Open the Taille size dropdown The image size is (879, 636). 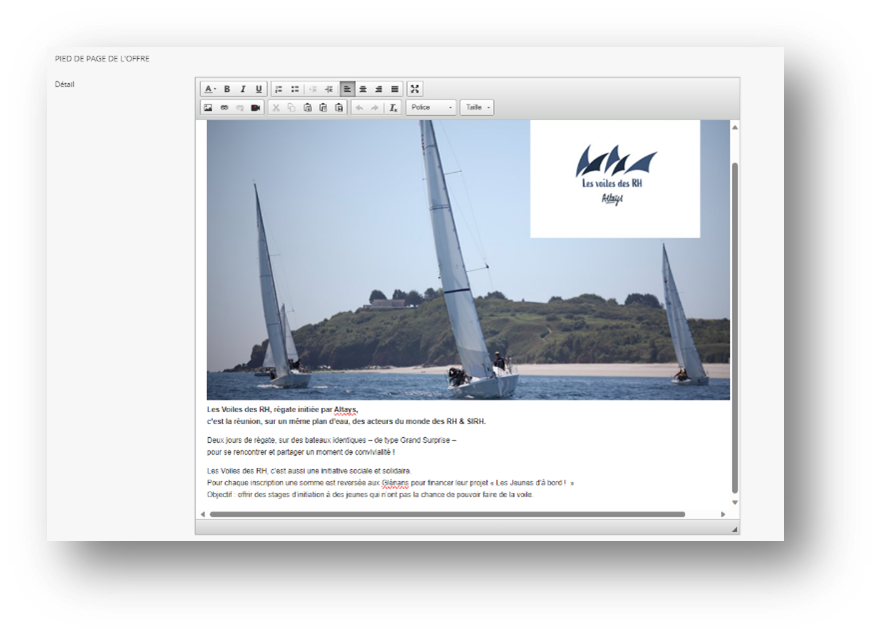(477, 107)
